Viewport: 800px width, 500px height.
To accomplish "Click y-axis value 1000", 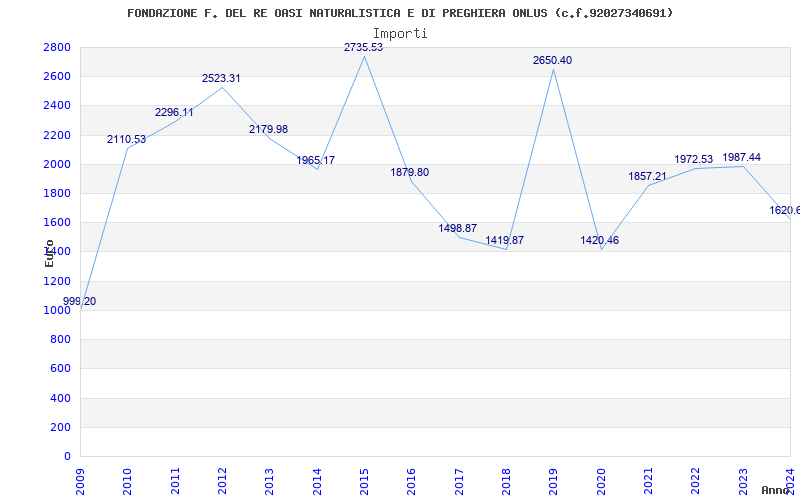I will tap(57, 310).
